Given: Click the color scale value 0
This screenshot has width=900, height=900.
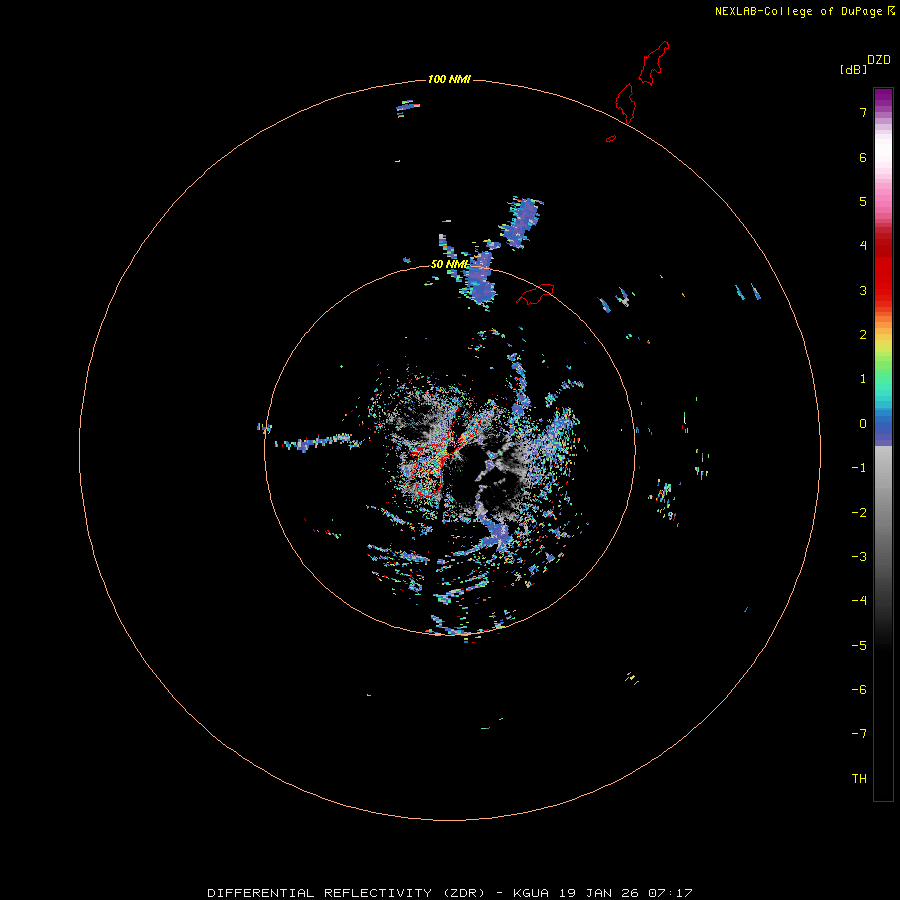Looking at the screenshot, I should pos(863,424).
